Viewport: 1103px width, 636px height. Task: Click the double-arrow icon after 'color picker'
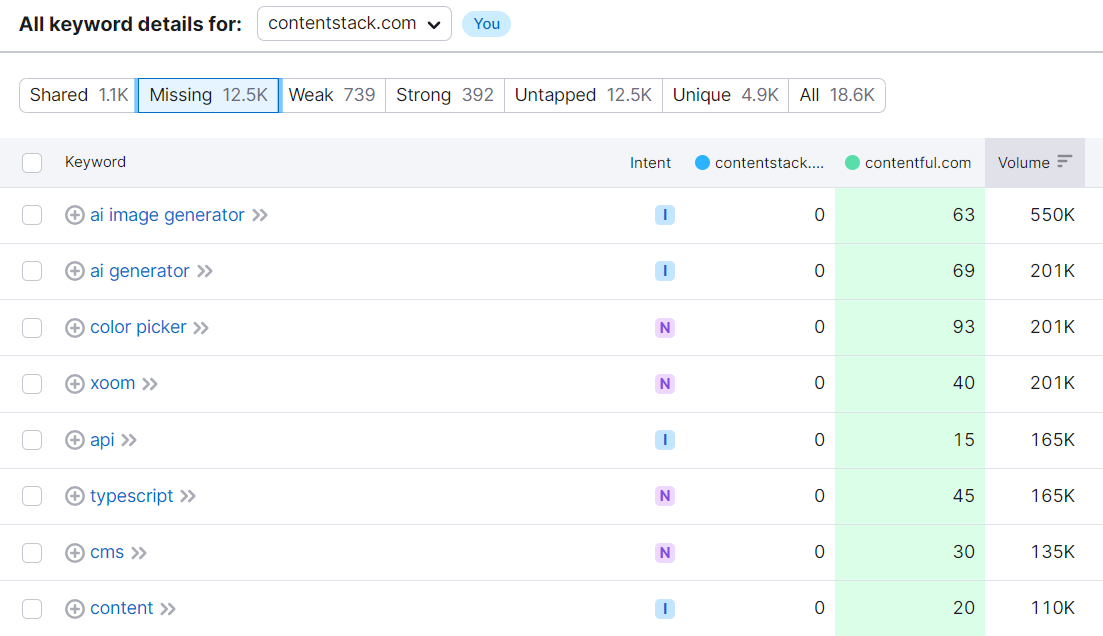point(201,328)
